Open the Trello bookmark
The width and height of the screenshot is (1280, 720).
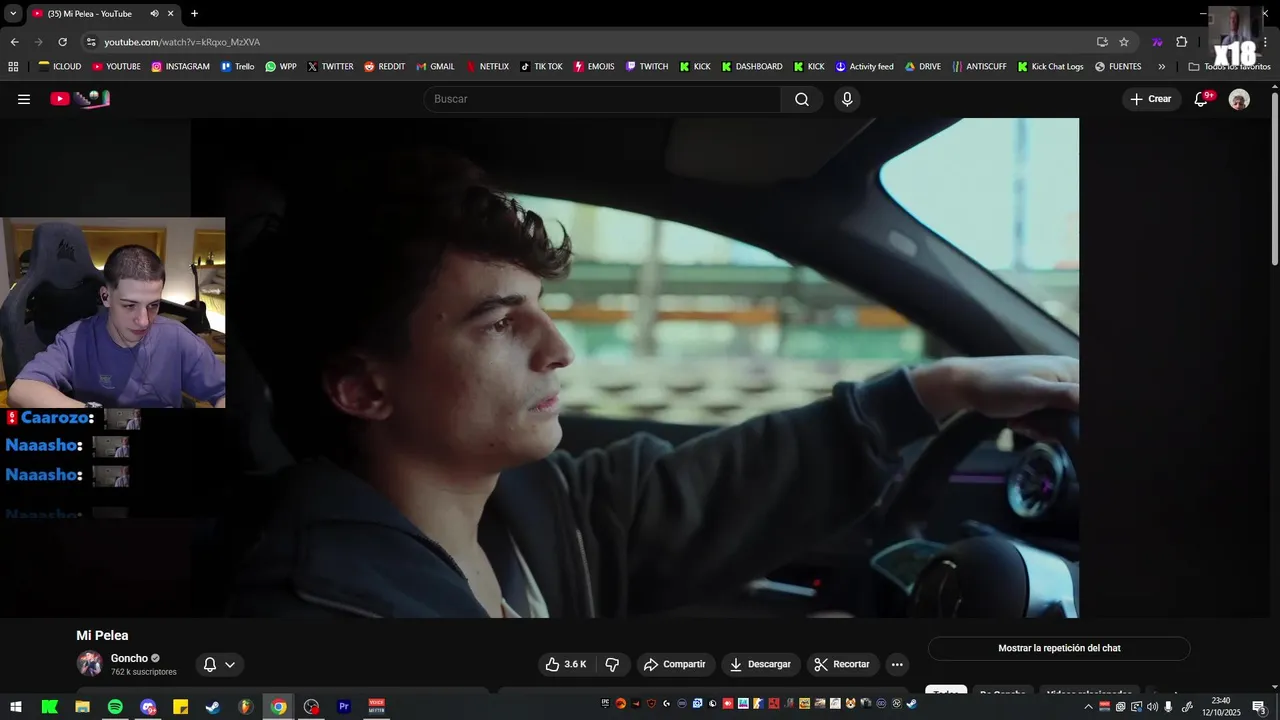[238, 67]
